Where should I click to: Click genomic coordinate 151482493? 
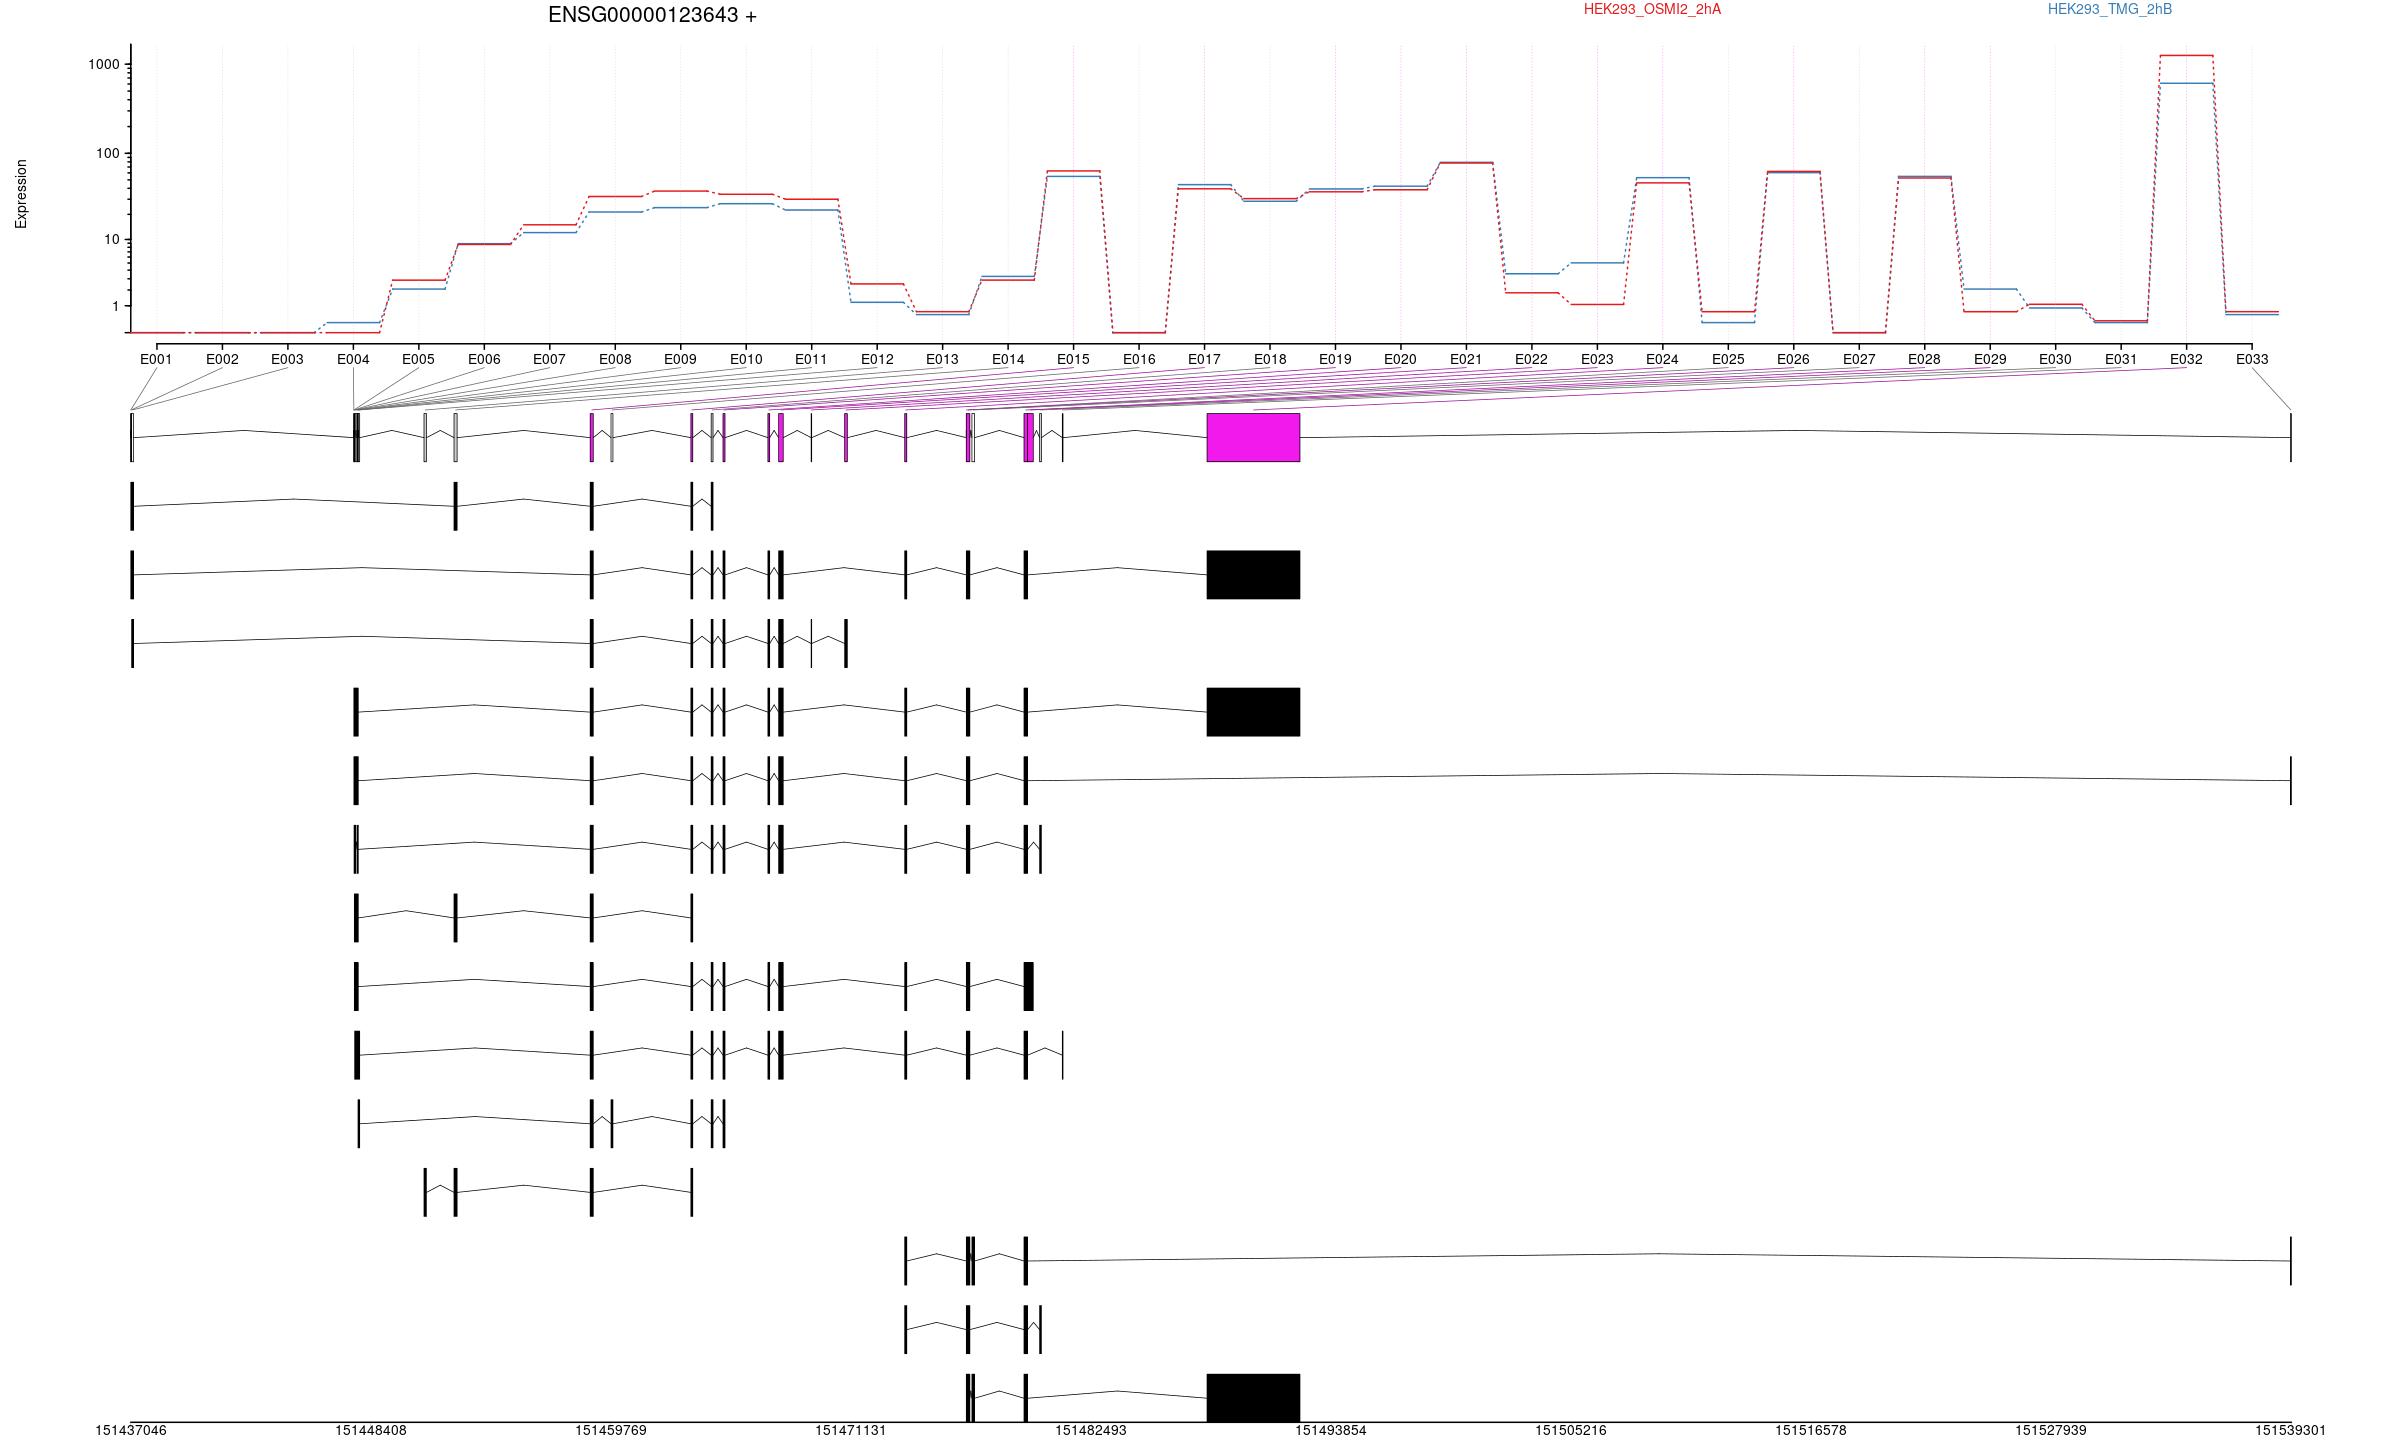[x=1091, y=1431]
